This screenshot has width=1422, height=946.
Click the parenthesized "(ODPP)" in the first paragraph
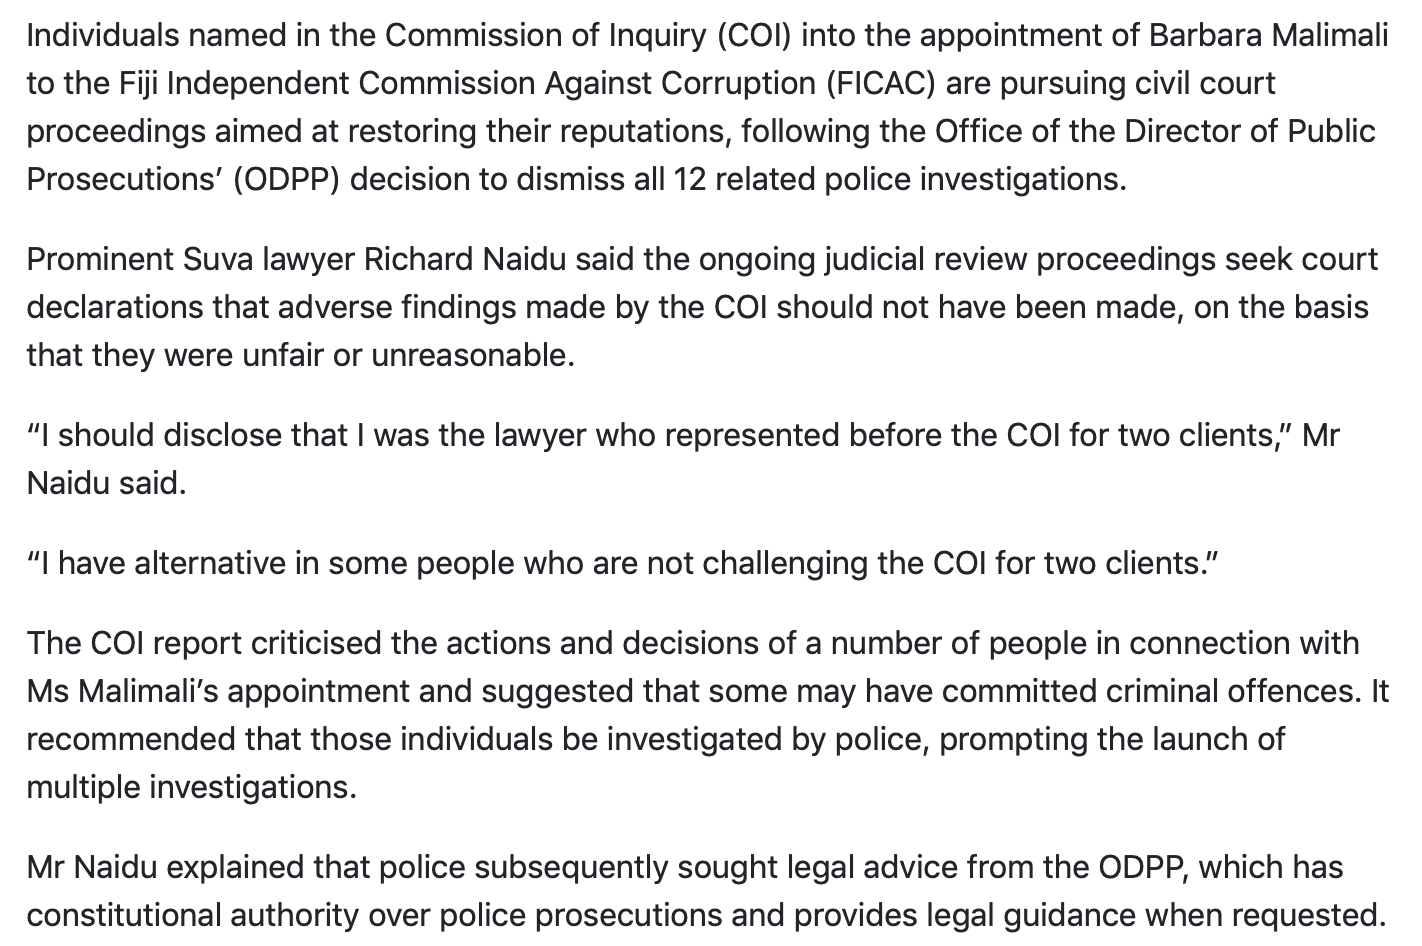pyautogui.click(x=288, y=180)
